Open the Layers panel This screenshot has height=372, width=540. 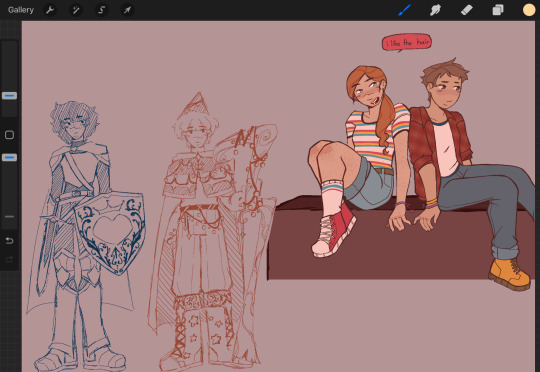coord(498,10)
